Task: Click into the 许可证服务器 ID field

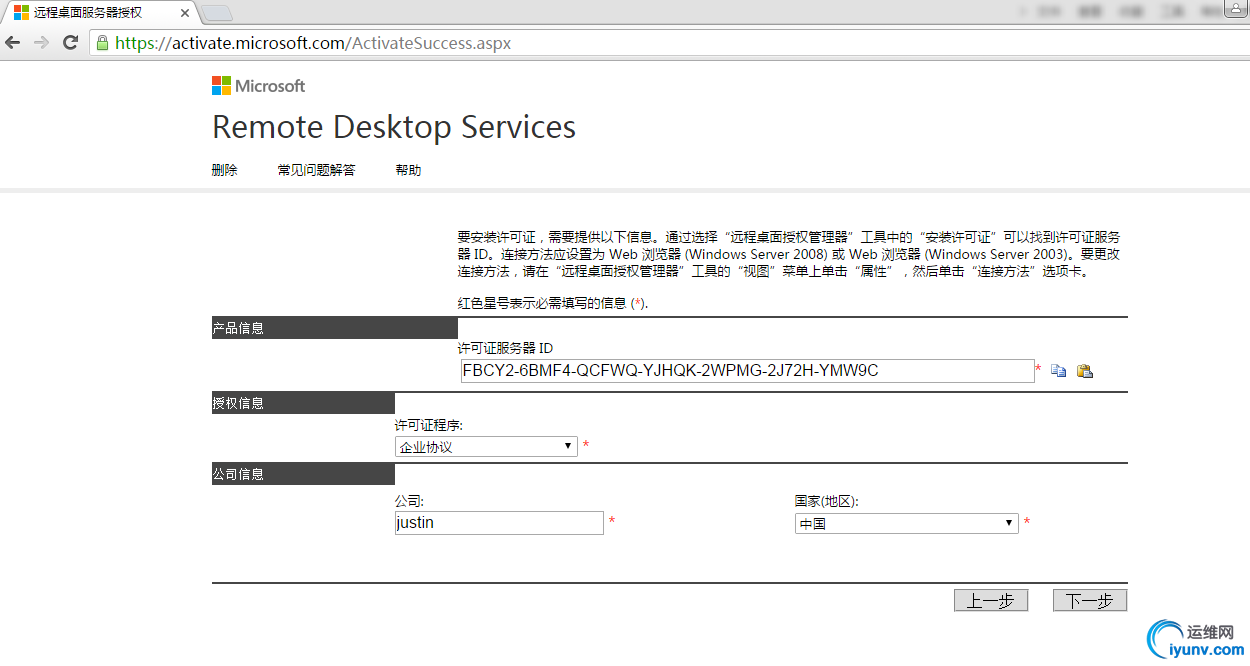Action: [x=746, y=371]
